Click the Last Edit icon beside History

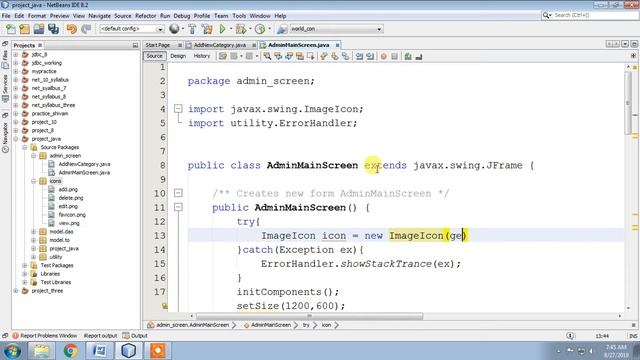tap(222, 56)
